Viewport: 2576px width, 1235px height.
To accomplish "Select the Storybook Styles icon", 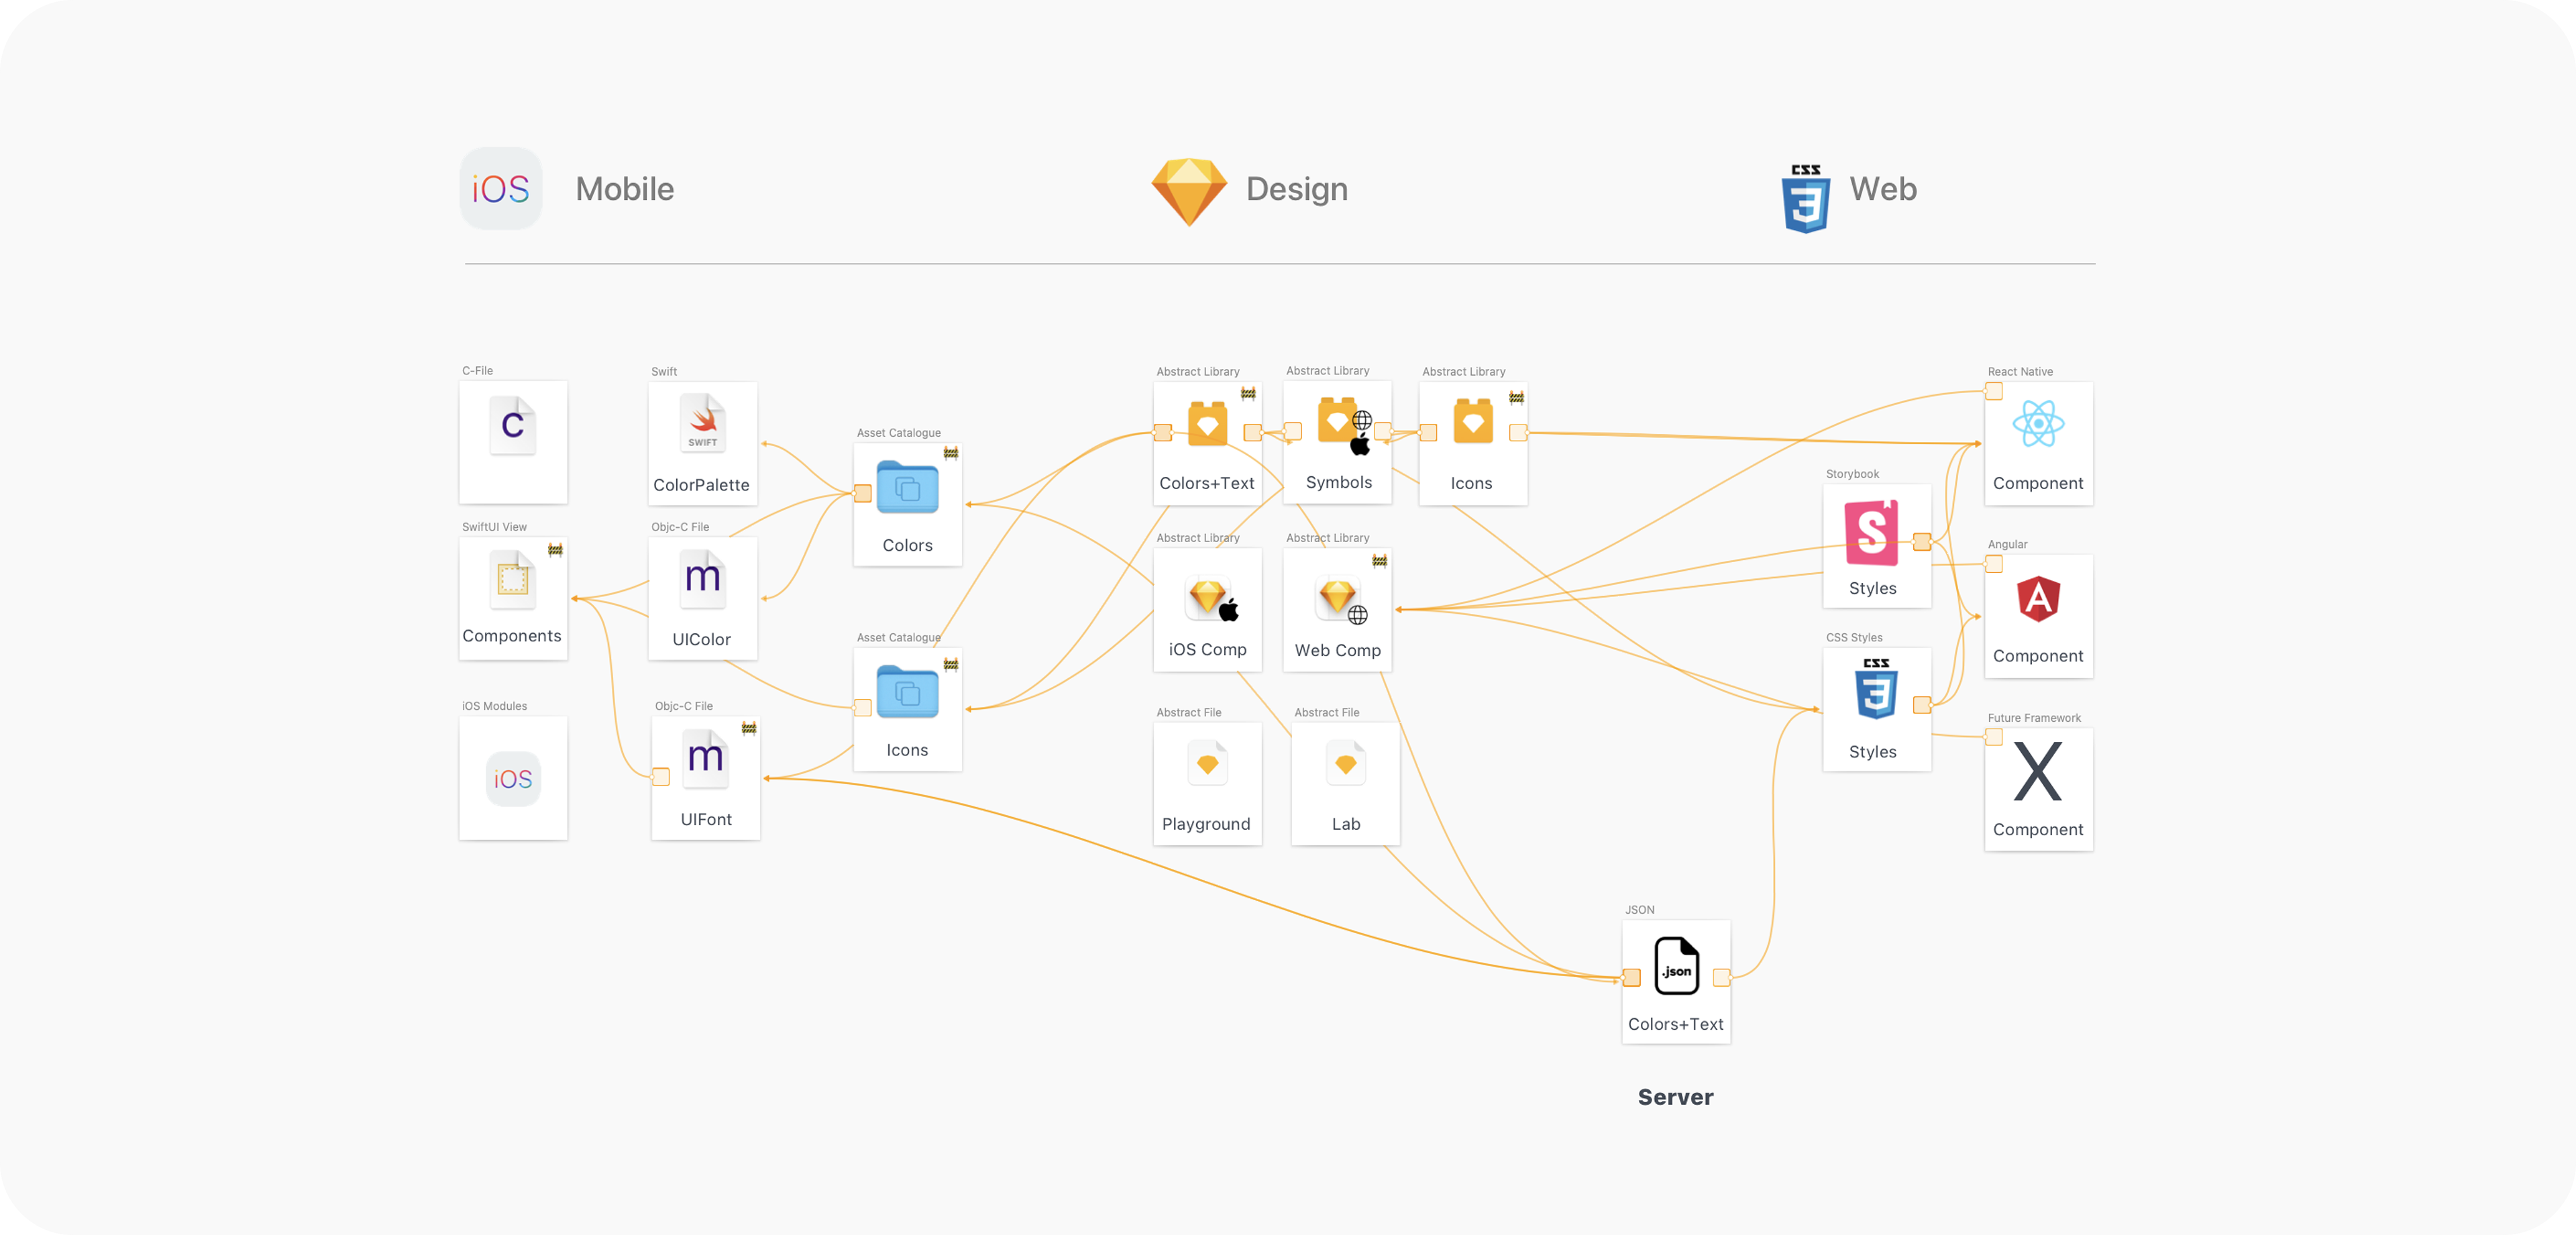I will pyautogui.click(x=1871, y=532).
